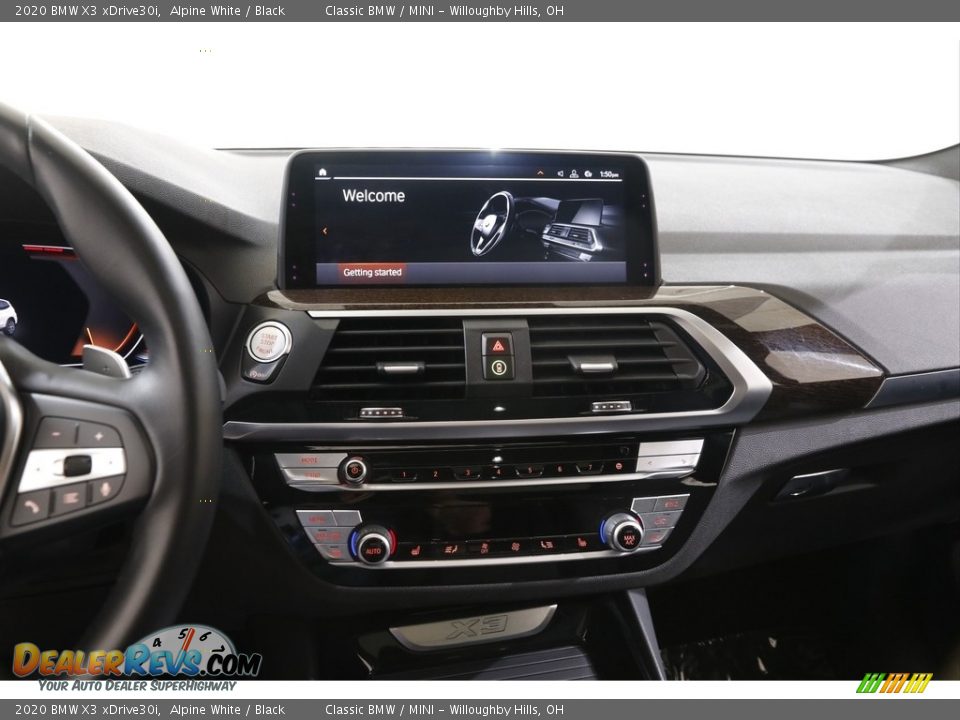
Task: Click the steering wheel list menu button
Action: pos(69,498)
